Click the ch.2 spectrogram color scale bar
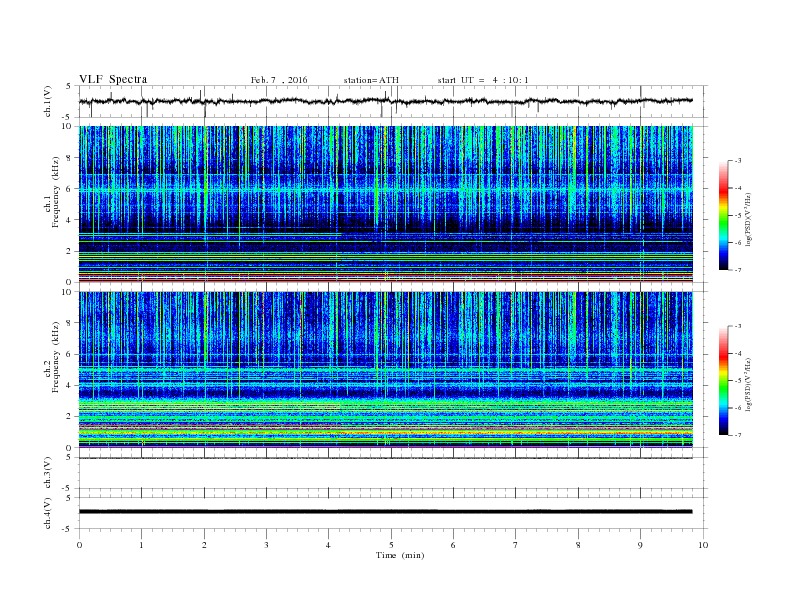 pos(723,380)
